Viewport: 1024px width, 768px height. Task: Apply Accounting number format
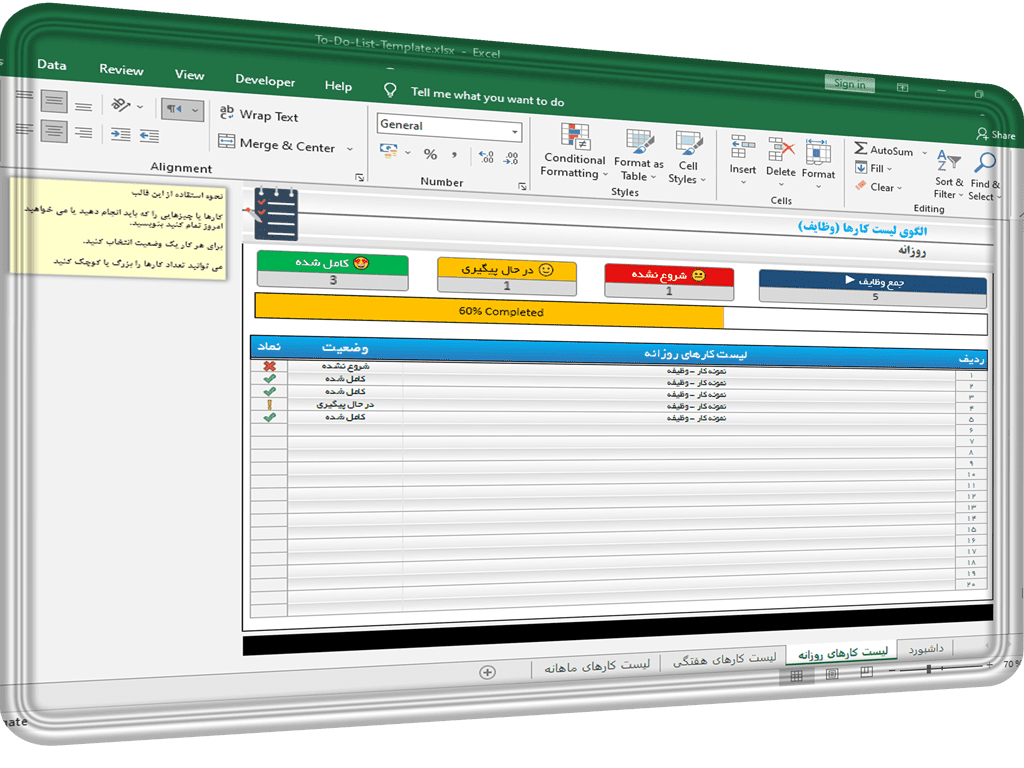coord(389,151)
